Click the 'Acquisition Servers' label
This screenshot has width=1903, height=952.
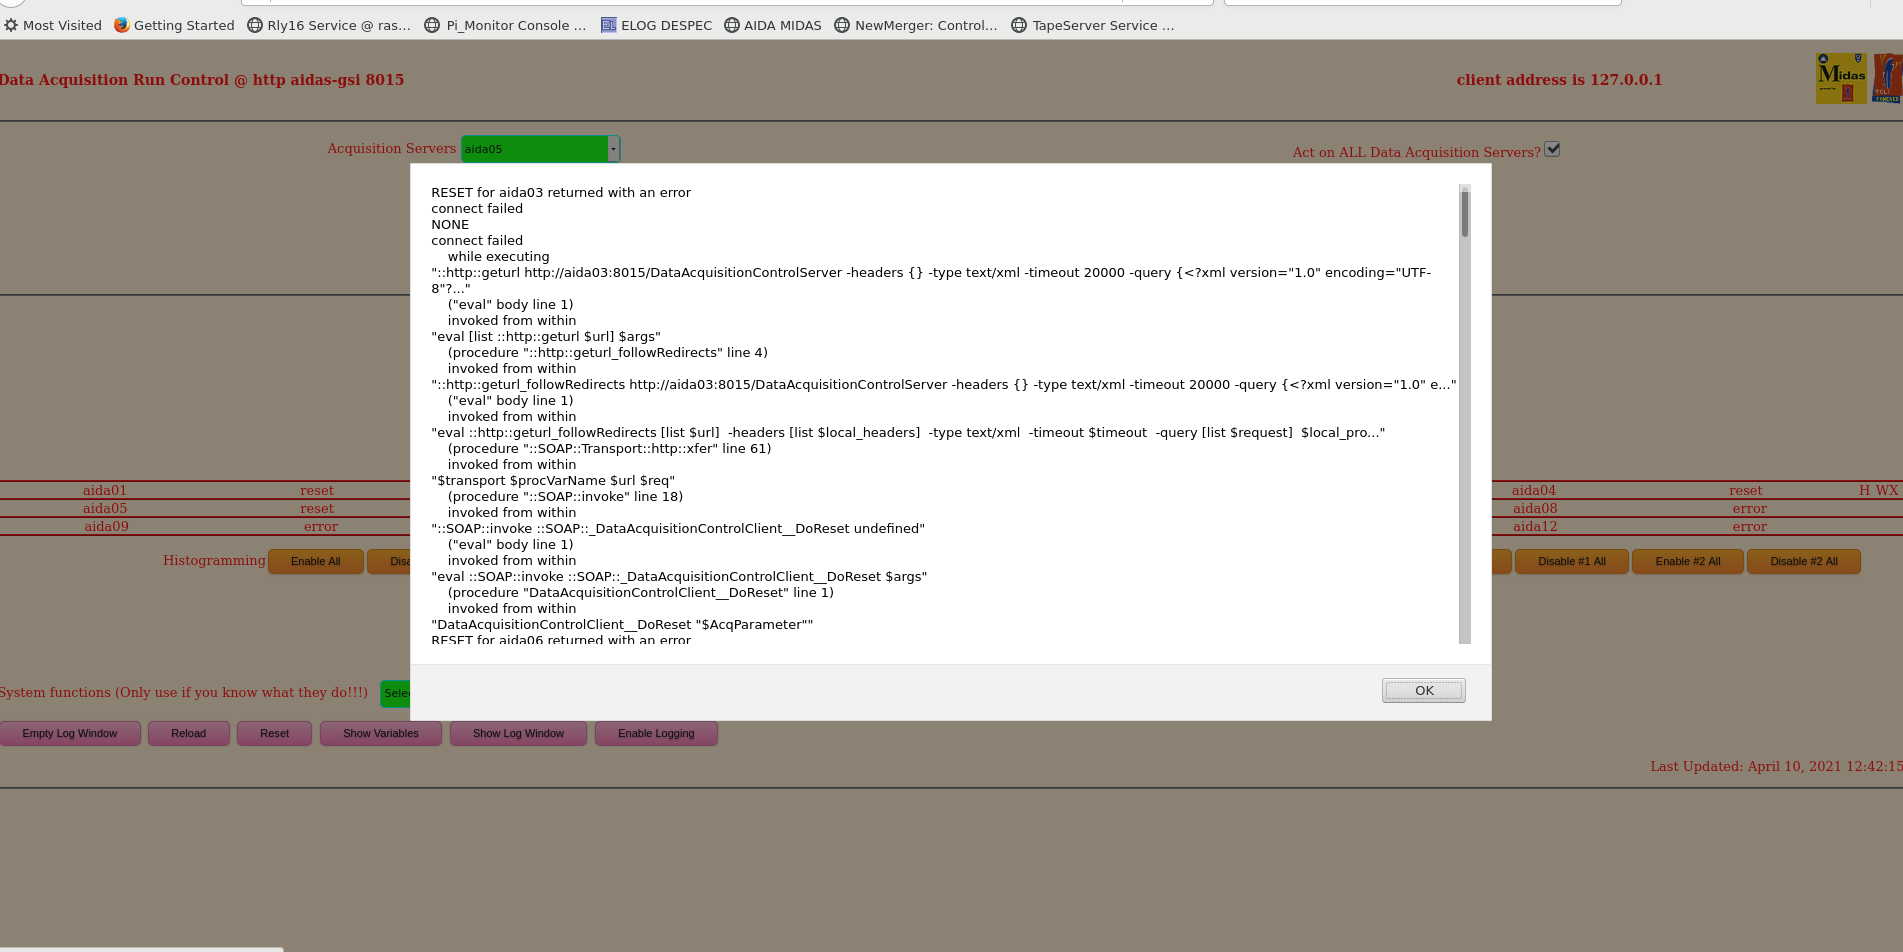coord(391,148)
